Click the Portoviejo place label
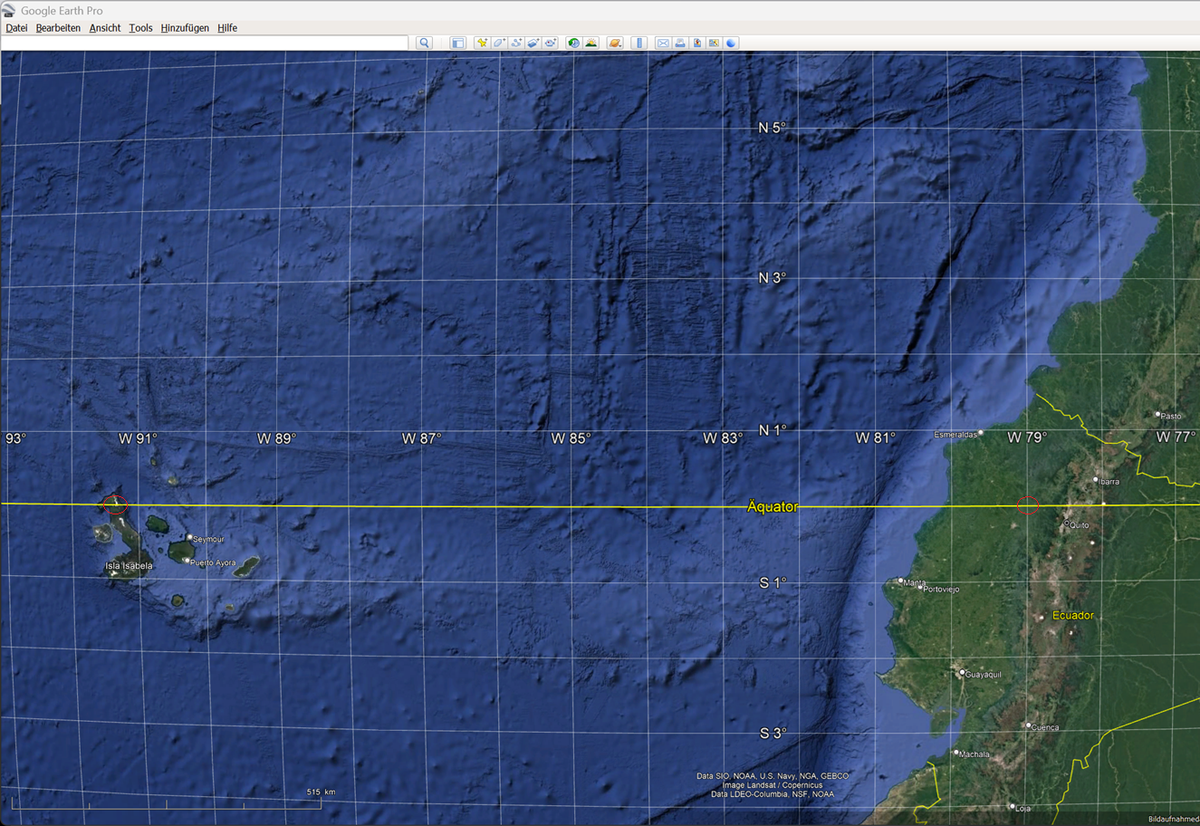This screenshot has height=826, width=1200. (x=942, y=590)
